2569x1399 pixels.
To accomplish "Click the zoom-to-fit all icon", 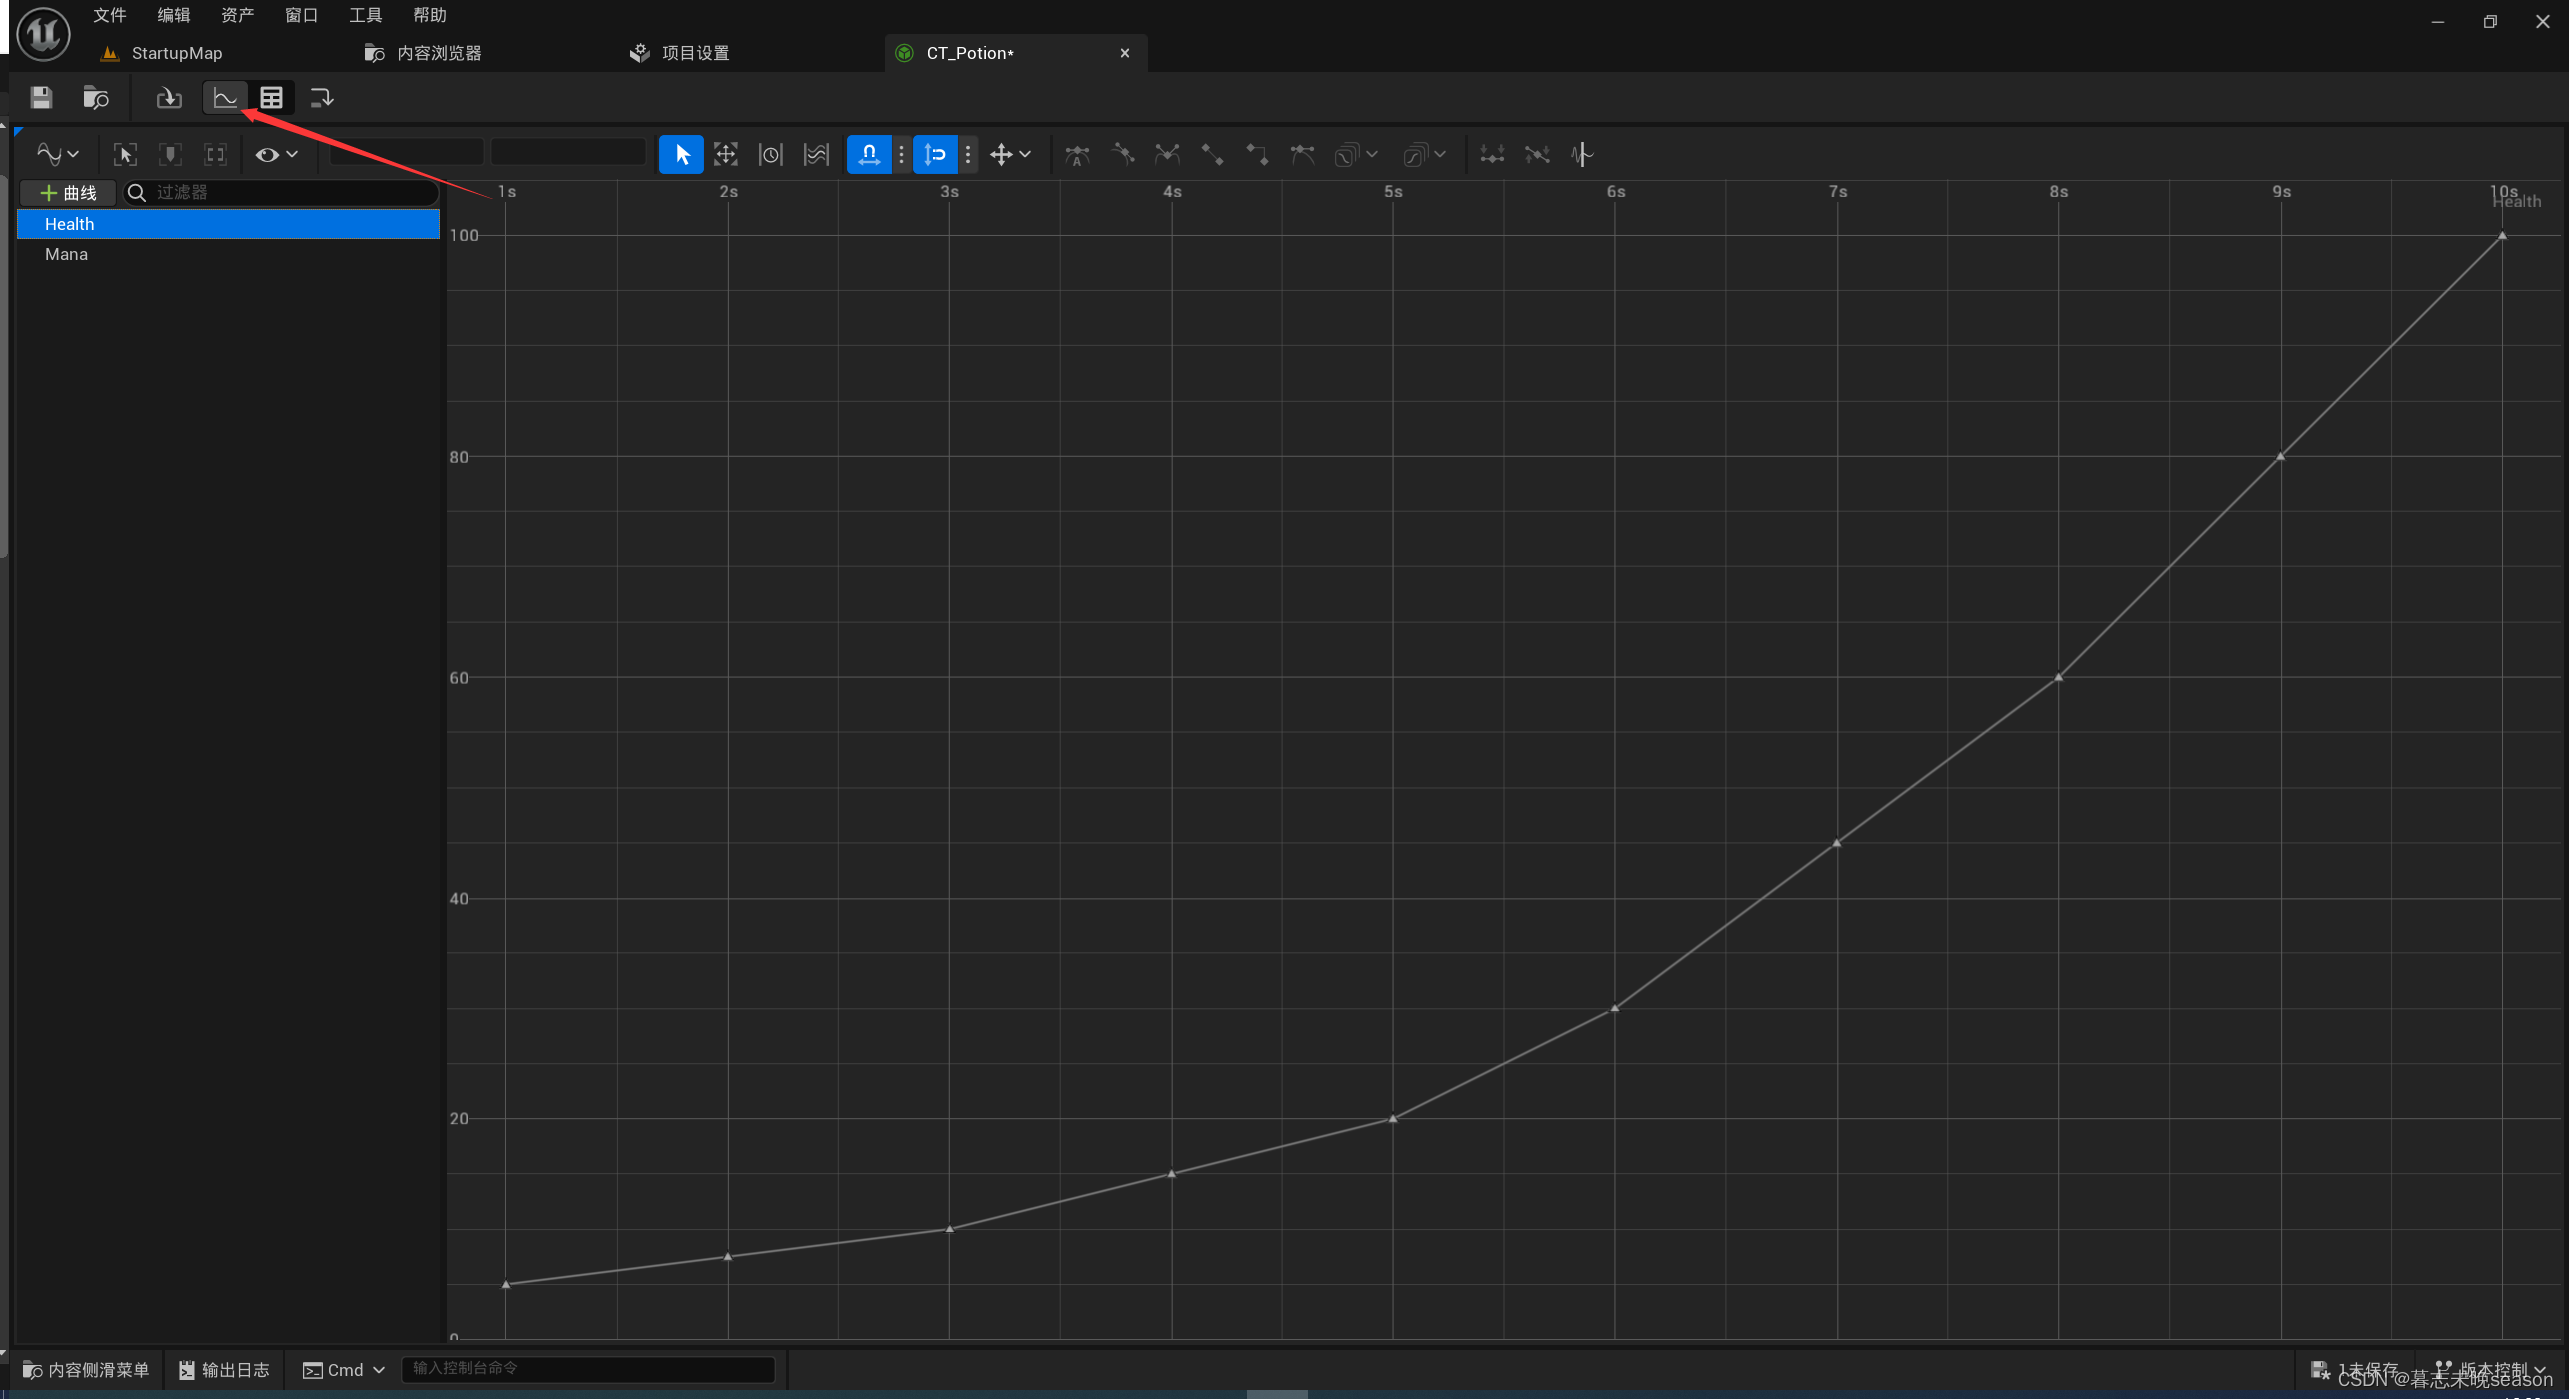I will [125, 154].
